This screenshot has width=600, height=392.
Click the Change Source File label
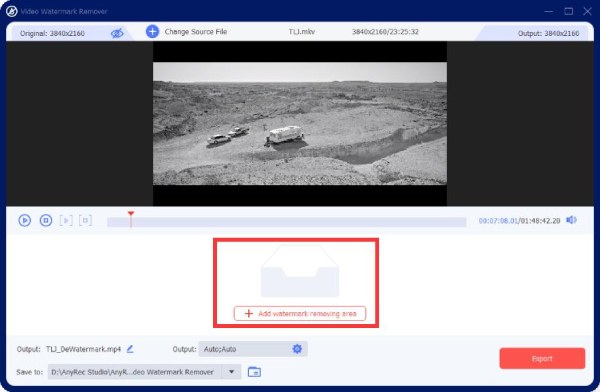tap(196, 32)
